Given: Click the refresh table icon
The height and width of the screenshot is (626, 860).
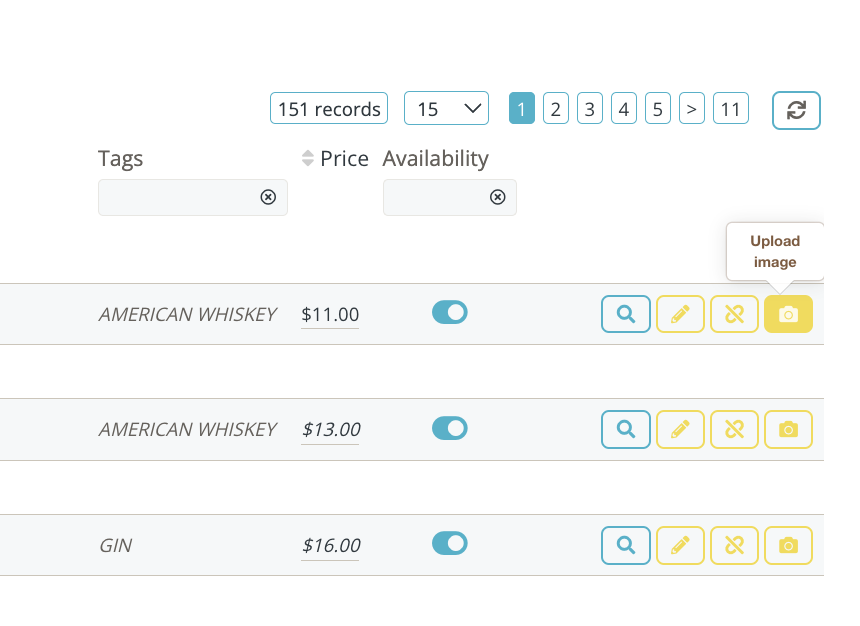Looking at the screenshot, I should tap(796, 110).
